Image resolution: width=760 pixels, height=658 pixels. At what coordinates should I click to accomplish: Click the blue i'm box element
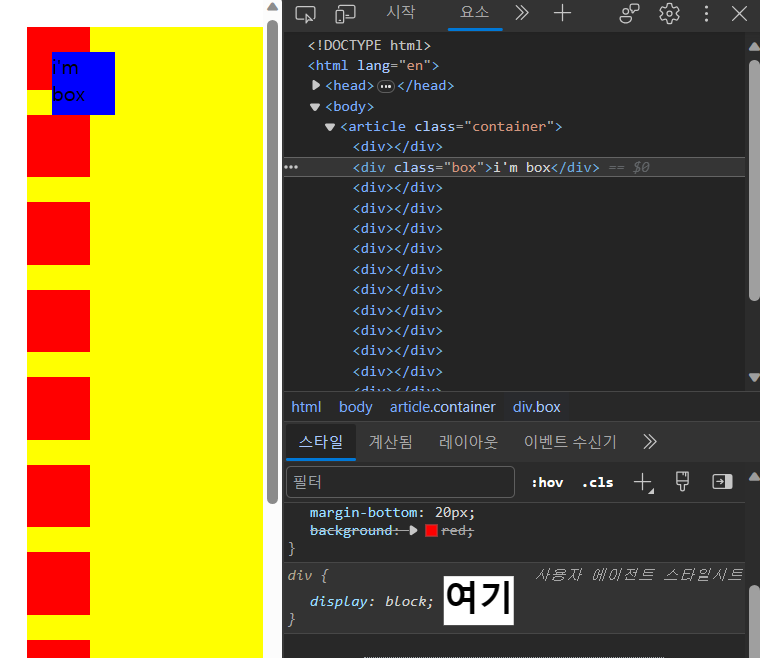pyautogui.click(x=83, y=83)
